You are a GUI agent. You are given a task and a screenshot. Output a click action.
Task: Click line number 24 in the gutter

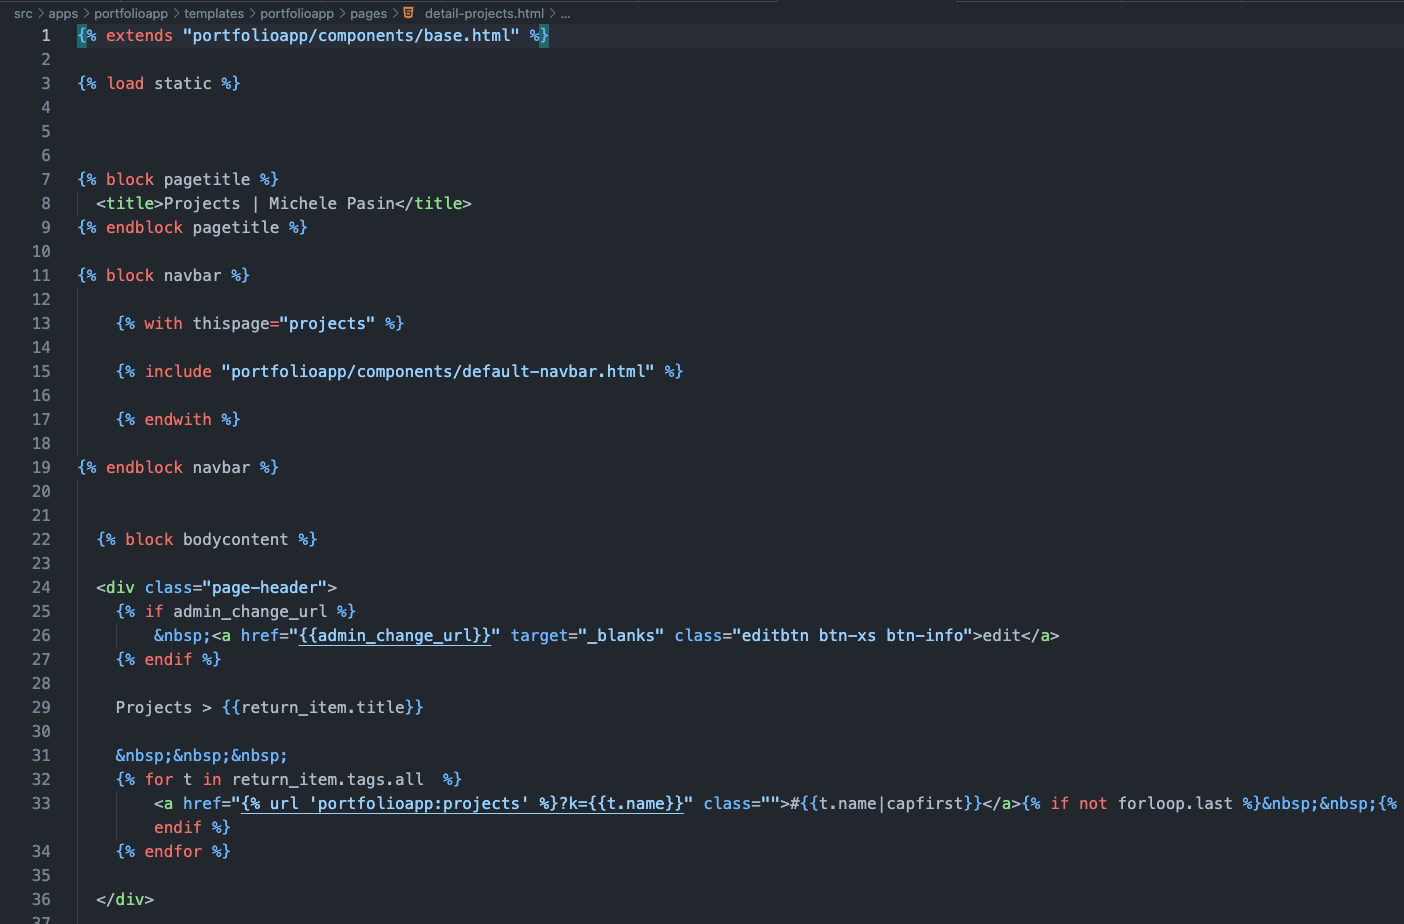tap(41, 588)
